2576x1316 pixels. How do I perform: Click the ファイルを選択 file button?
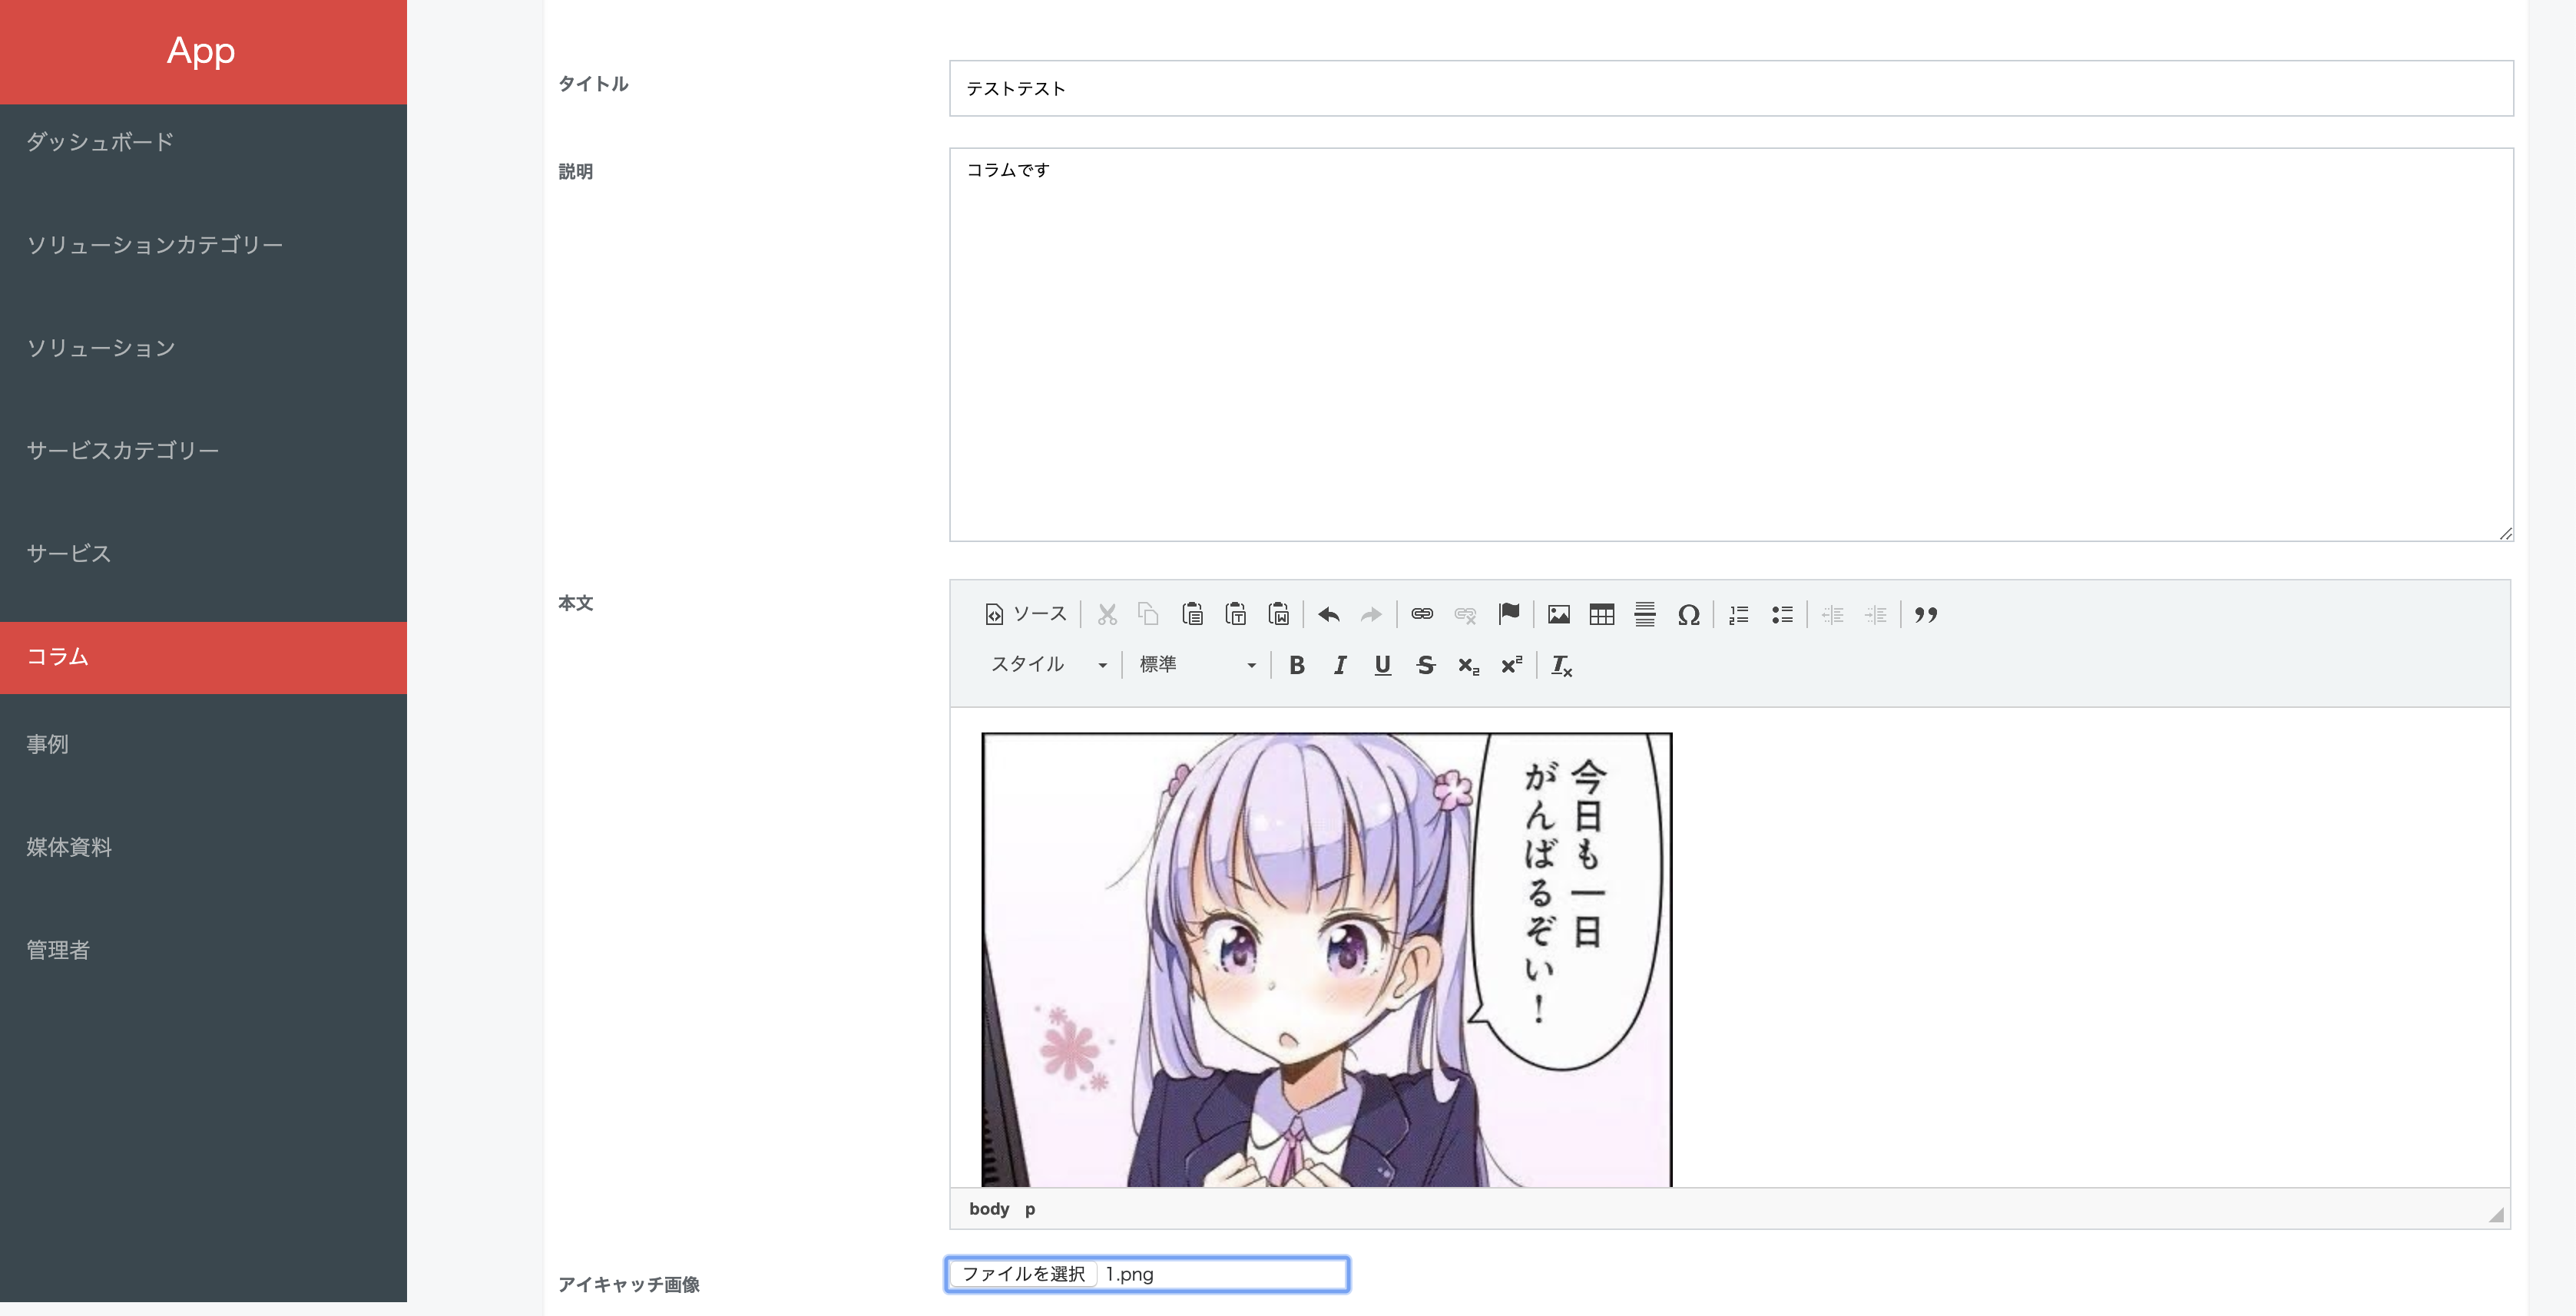click(x=1023, y=1274)
